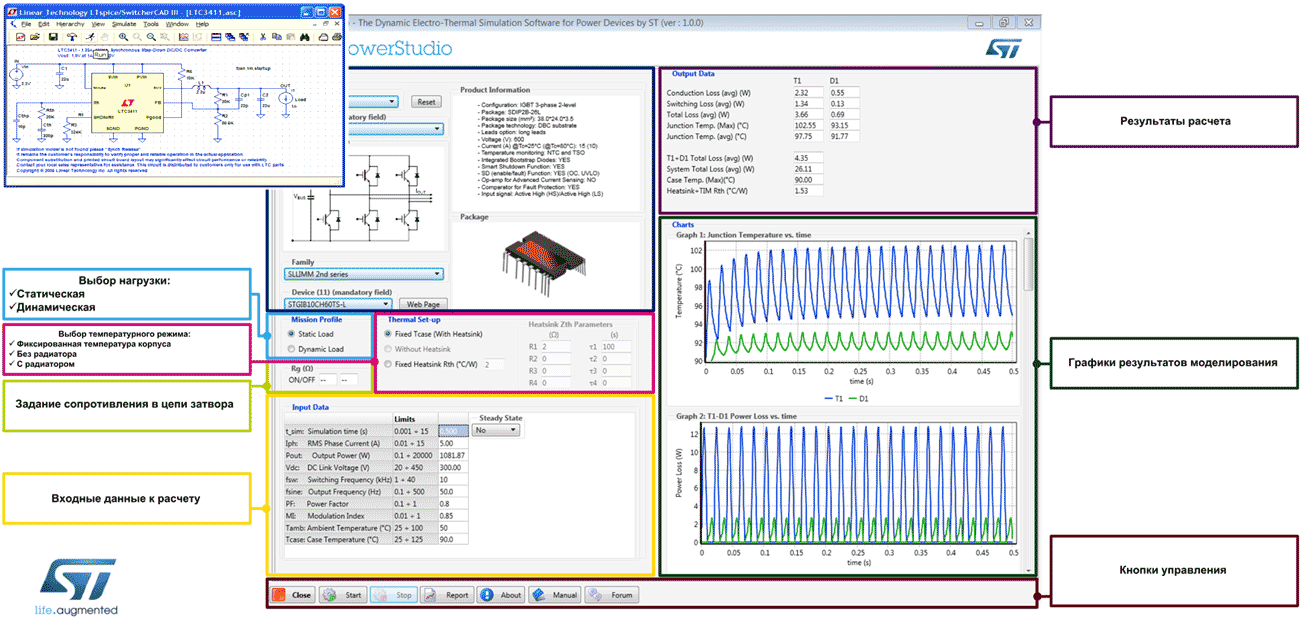Screen dimensions: 1300x618
Task: Open the LTspice Window menu
Action: 177,24
